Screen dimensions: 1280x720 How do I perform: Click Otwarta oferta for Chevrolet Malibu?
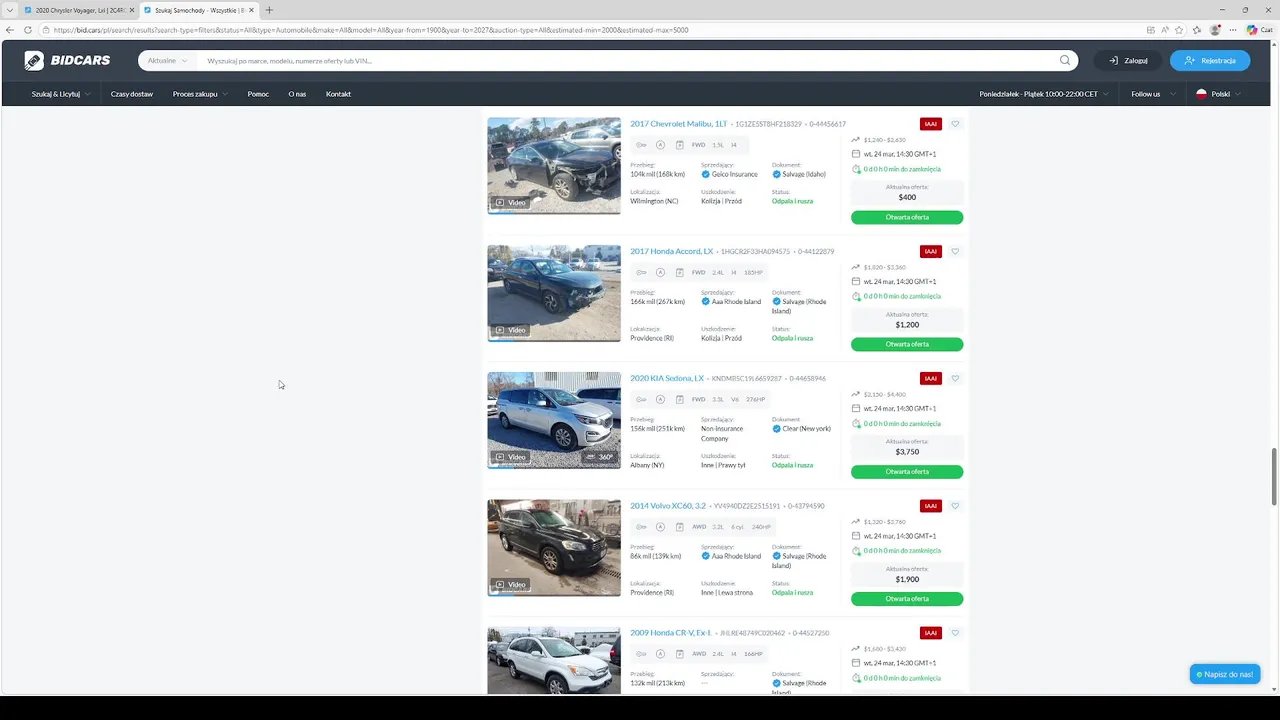(907, 217)
